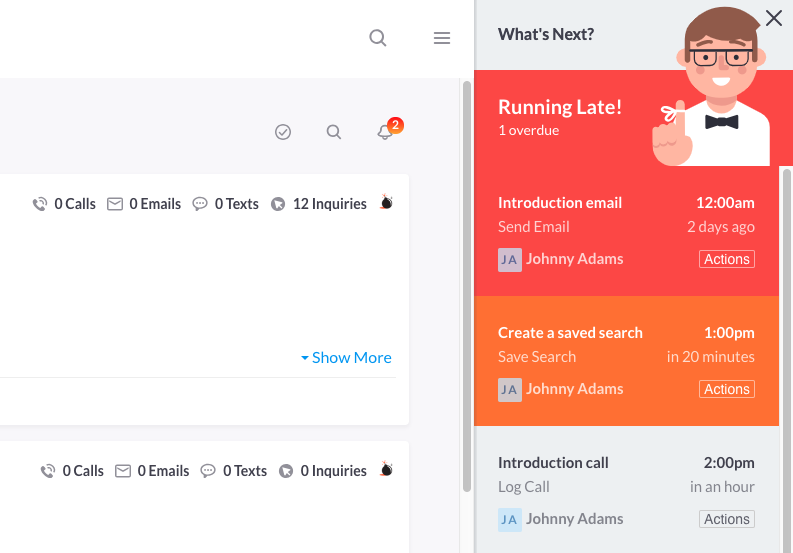Image resolution: width=793 pixels, height=553 pixels.
Task: Click the in 20 minutes label
Action: click(711, 357)
